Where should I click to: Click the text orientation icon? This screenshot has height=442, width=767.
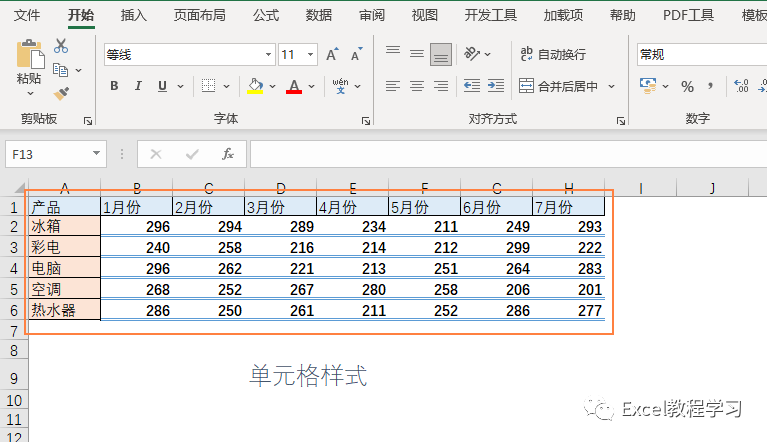pyautogui.click(x=472, y=54)
